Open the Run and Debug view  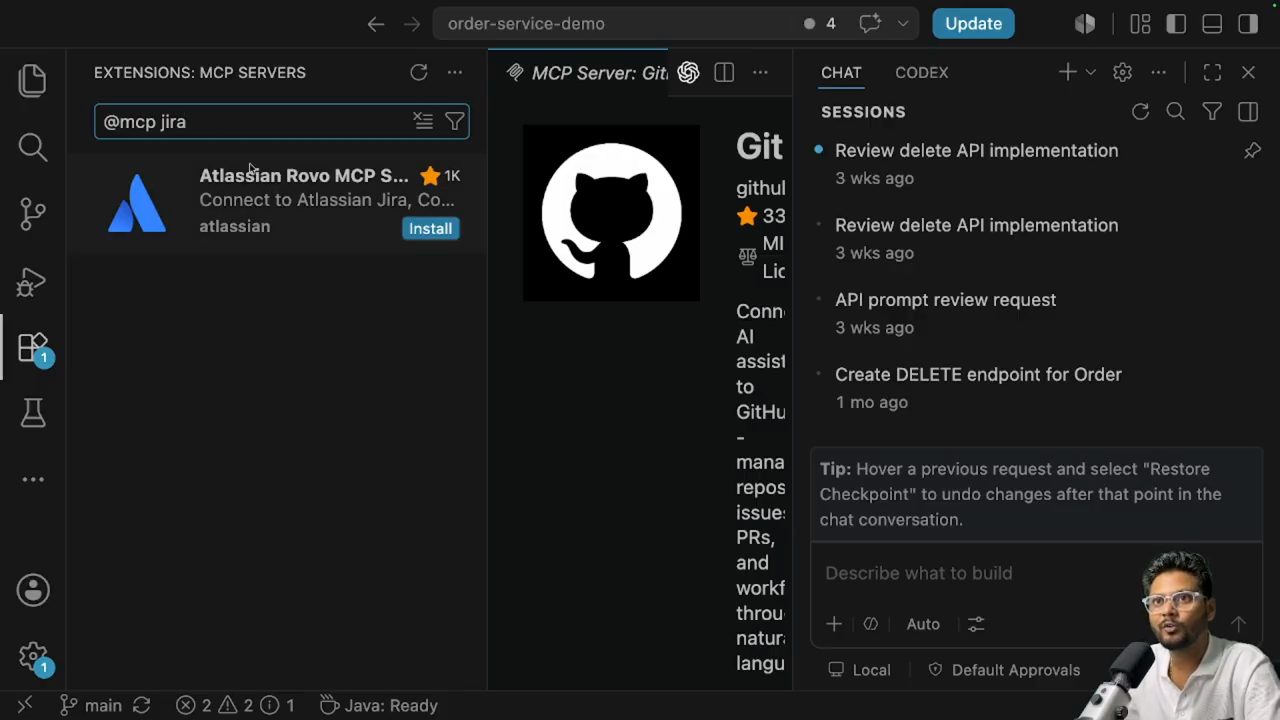point(33,281)
